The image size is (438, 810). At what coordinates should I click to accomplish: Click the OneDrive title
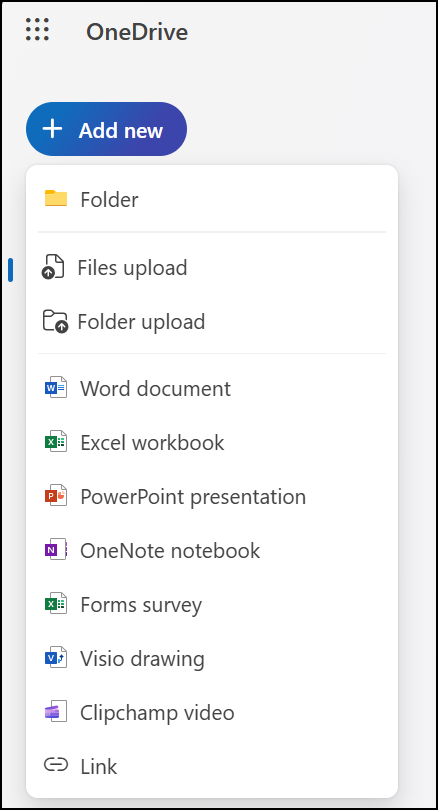137,32
